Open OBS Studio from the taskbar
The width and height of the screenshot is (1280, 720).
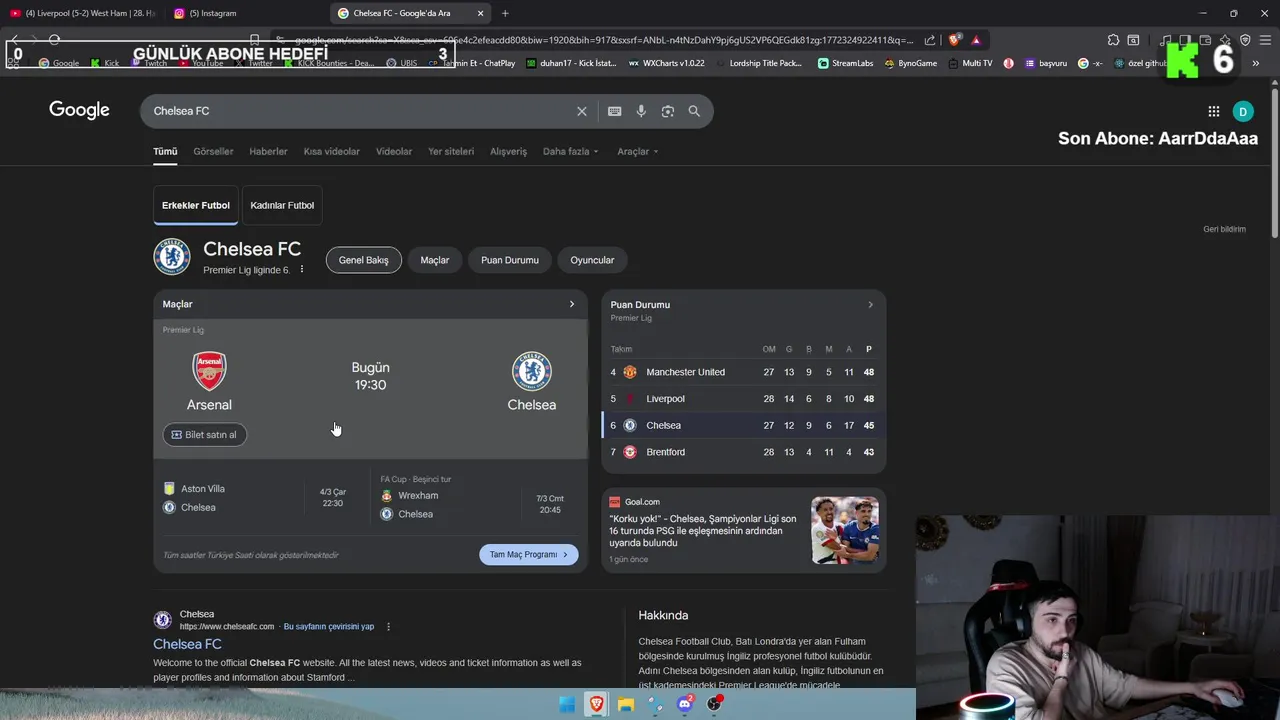tap(715, 704)
